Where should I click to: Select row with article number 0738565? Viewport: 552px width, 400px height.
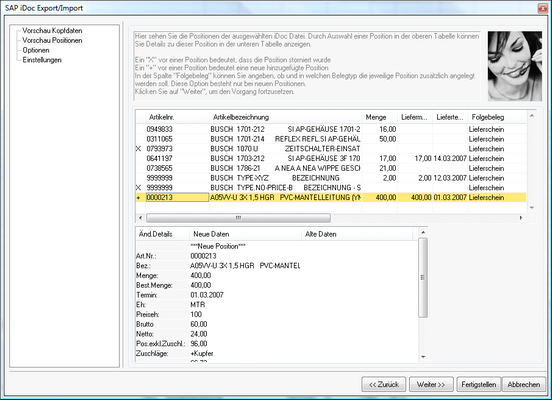pos(331,168)
